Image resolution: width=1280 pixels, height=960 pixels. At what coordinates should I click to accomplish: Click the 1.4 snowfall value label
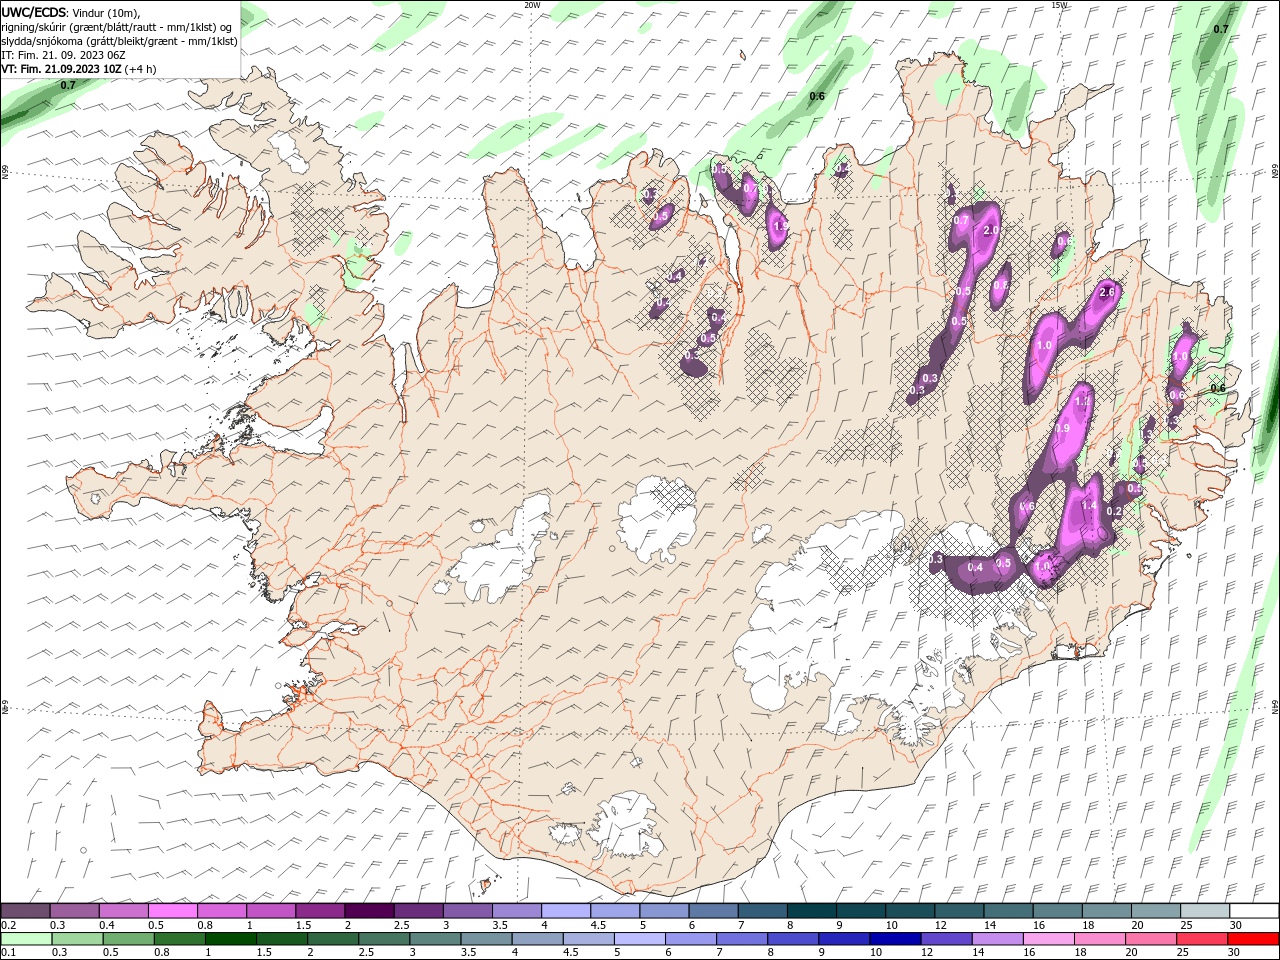tap(1090, 507)
